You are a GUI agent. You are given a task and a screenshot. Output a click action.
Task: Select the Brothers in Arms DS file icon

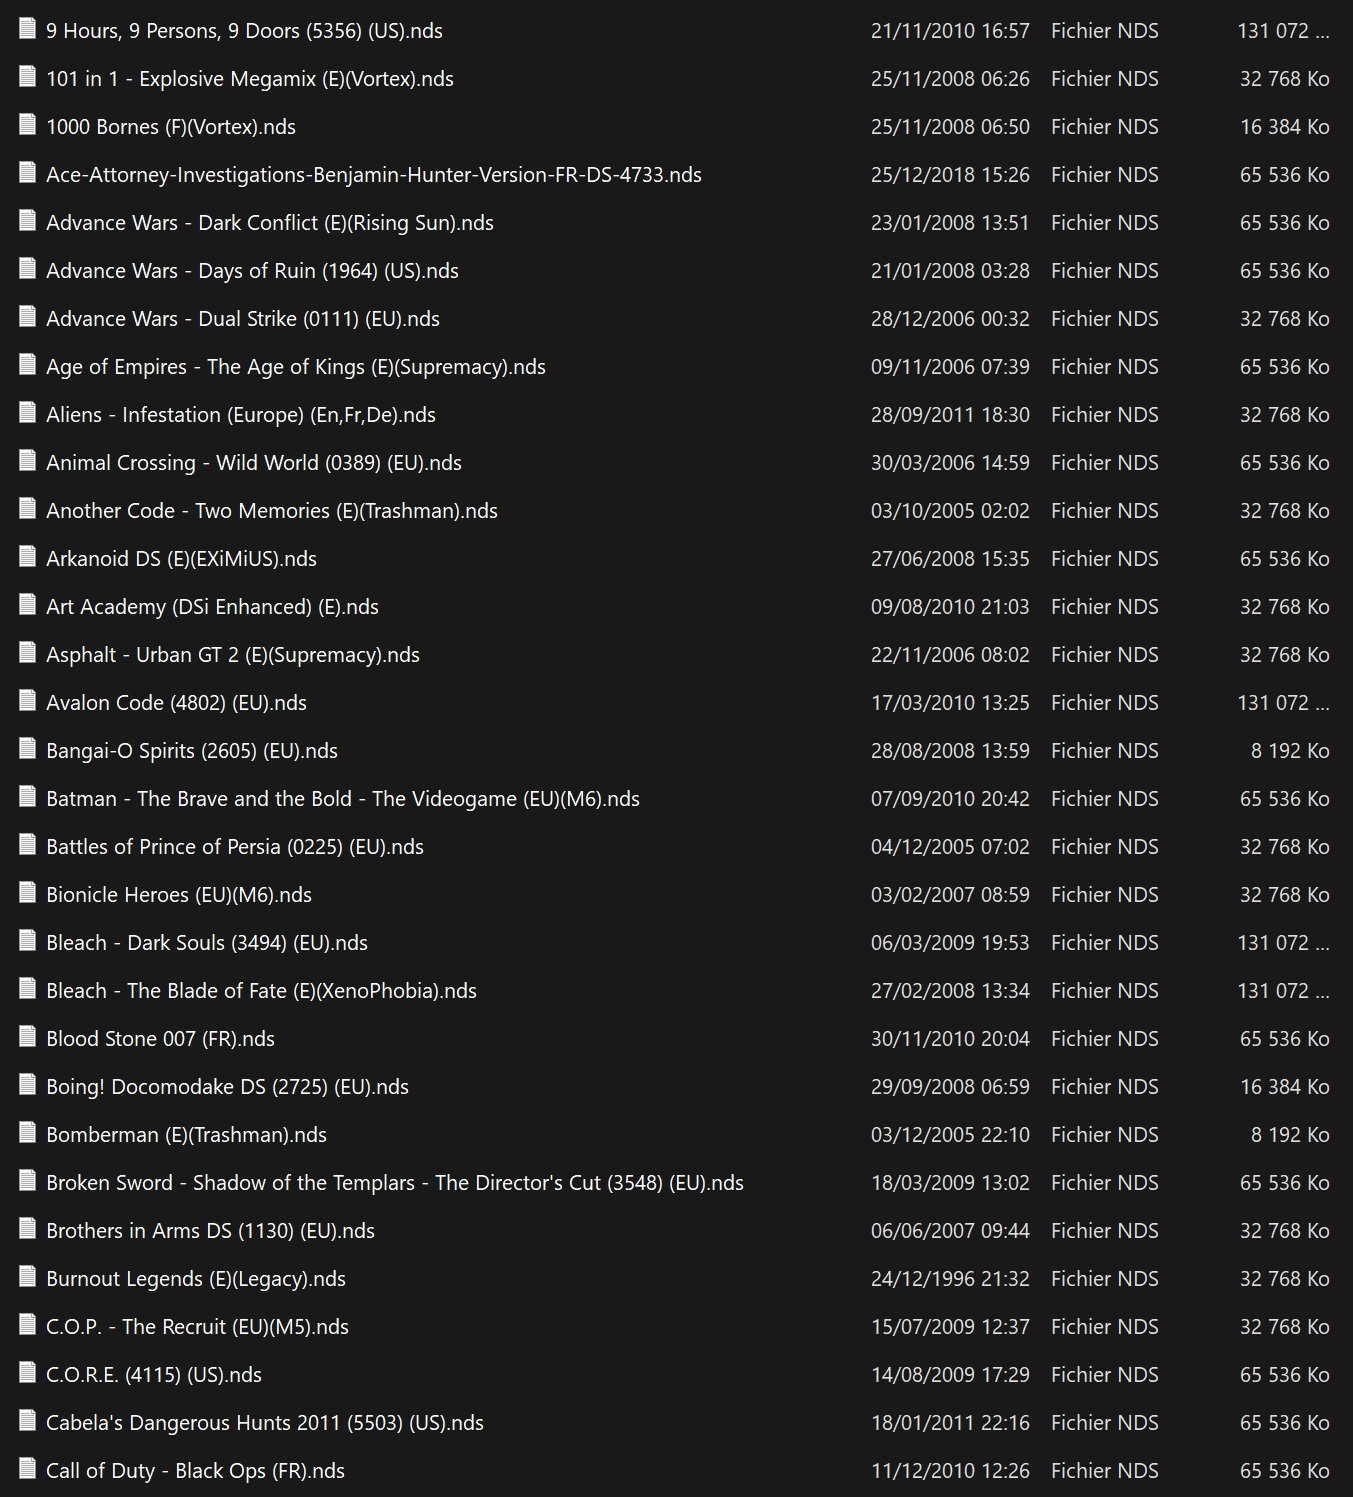pyautogui.click(x=27, y=1229)
